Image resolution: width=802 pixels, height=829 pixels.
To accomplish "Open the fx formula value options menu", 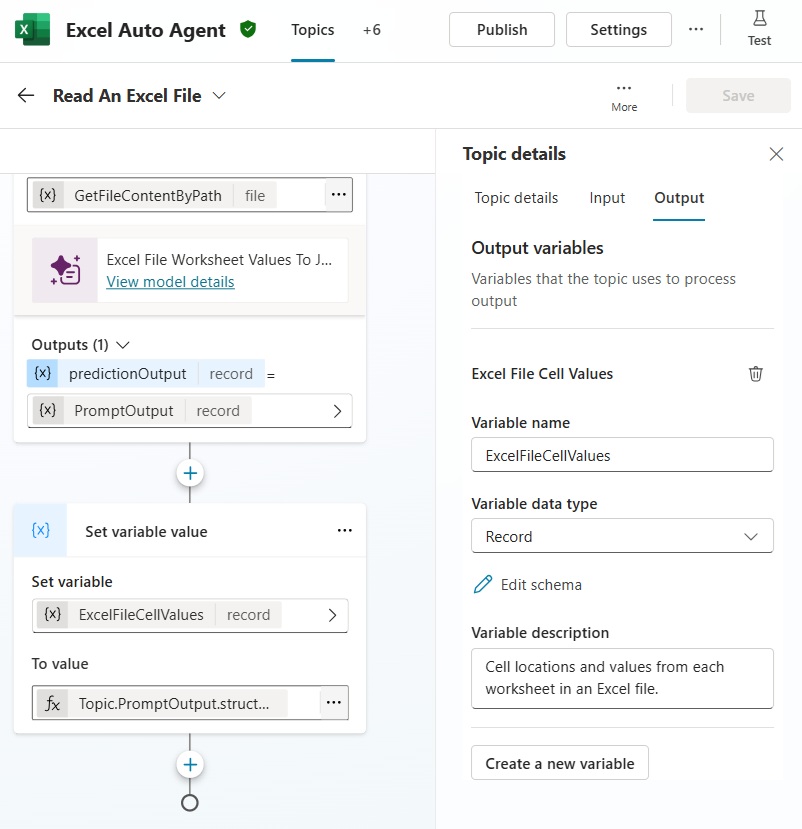I will pos(334,703).
